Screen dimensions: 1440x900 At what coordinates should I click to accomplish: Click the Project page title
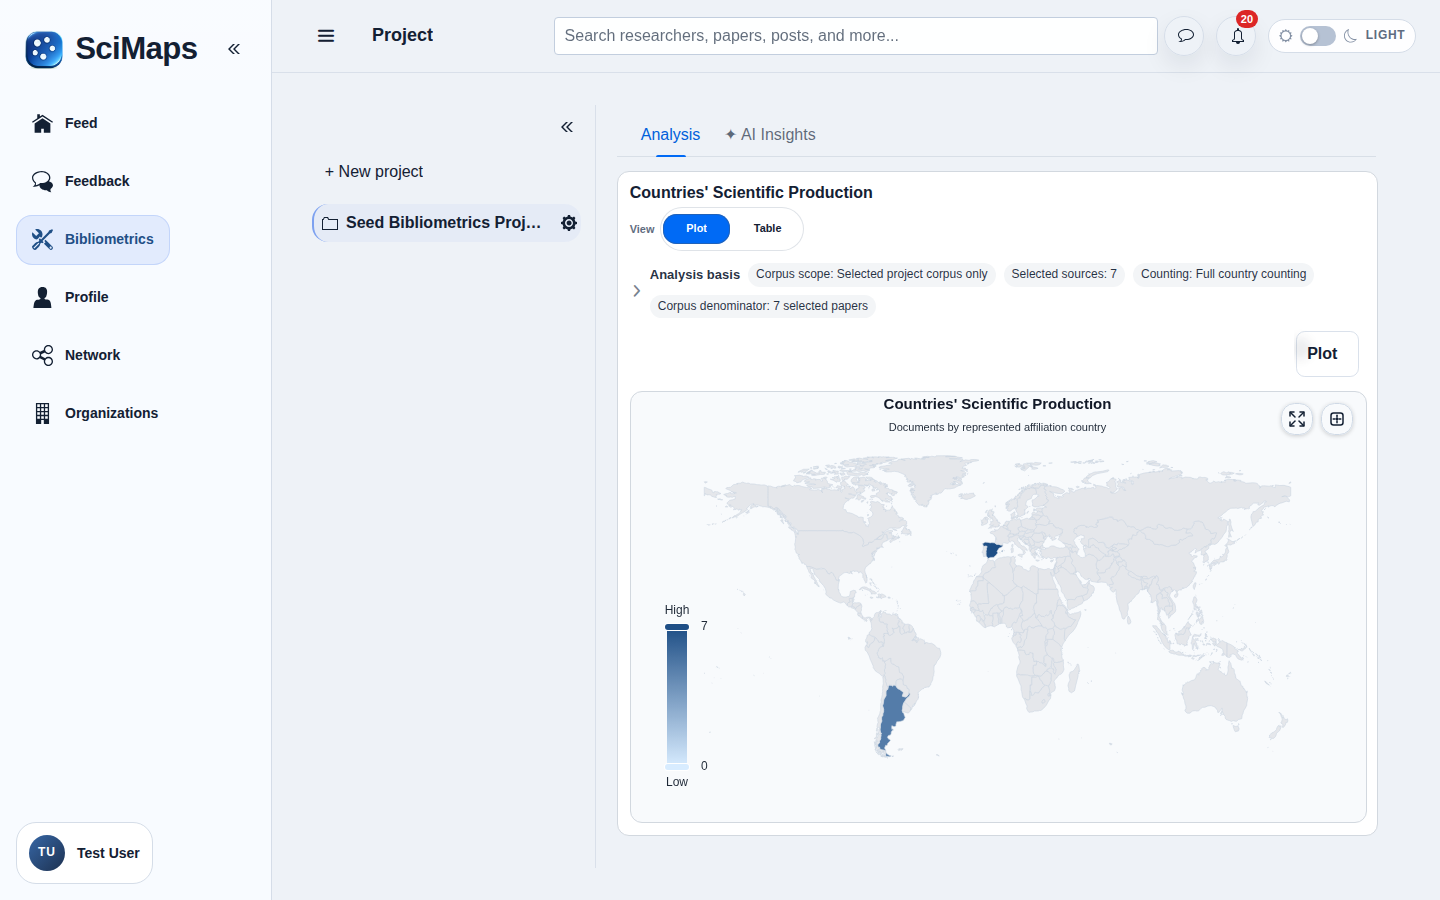[403, 35]
